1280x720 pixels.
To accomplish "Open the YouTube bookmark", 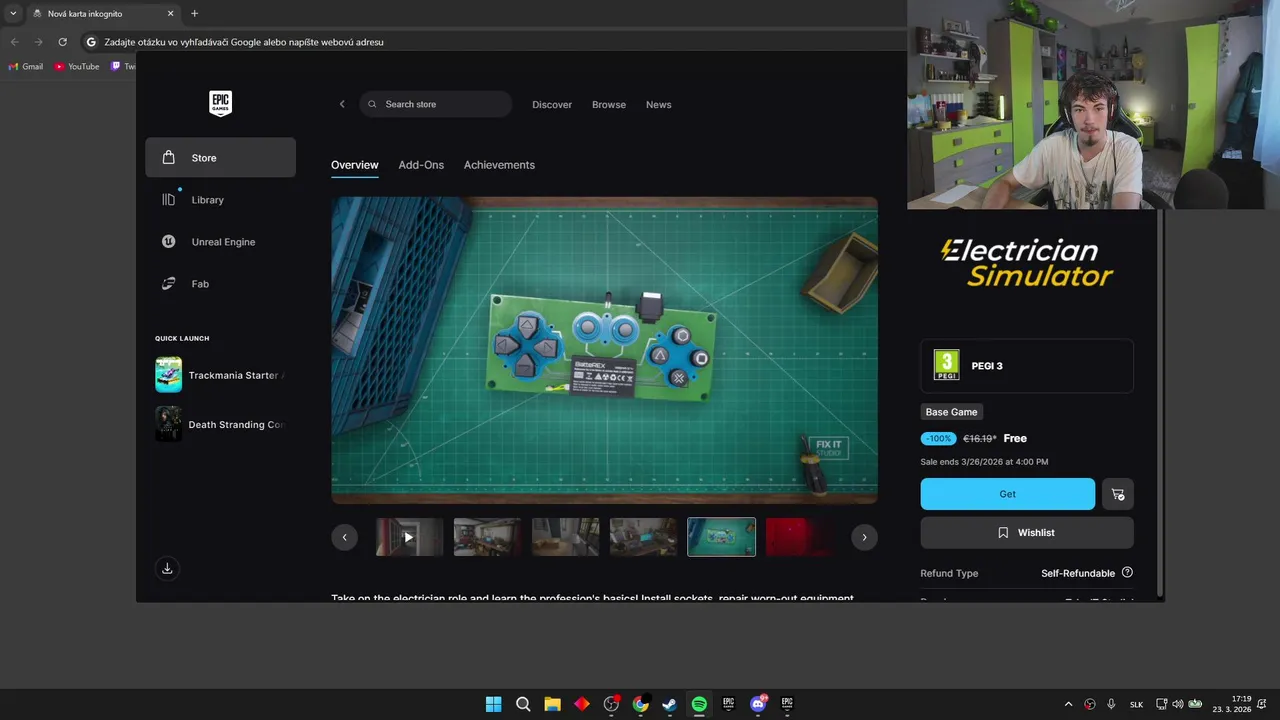I will (x=77, y=67).
